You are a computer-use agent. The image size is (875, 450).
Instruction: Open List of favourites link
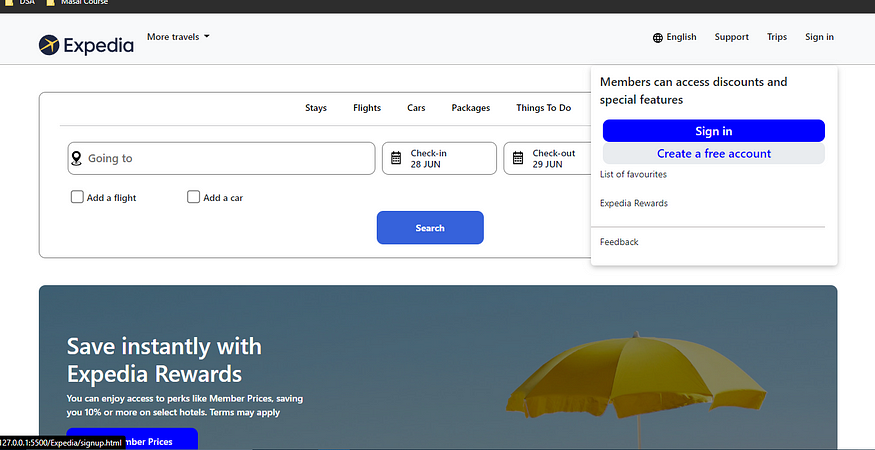633,174
